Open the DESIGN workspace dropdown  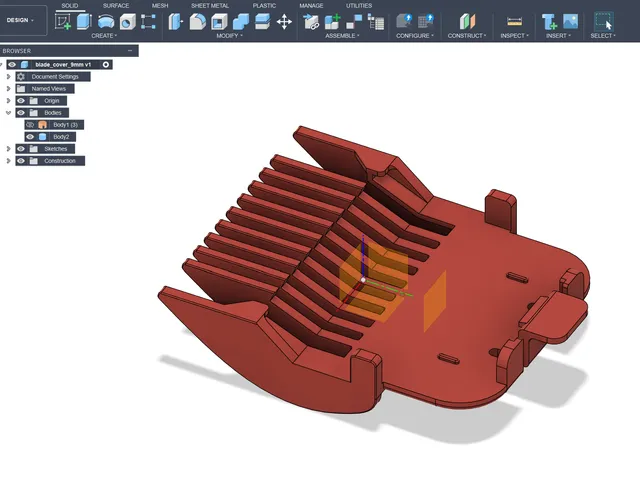[x=20, y=20]
